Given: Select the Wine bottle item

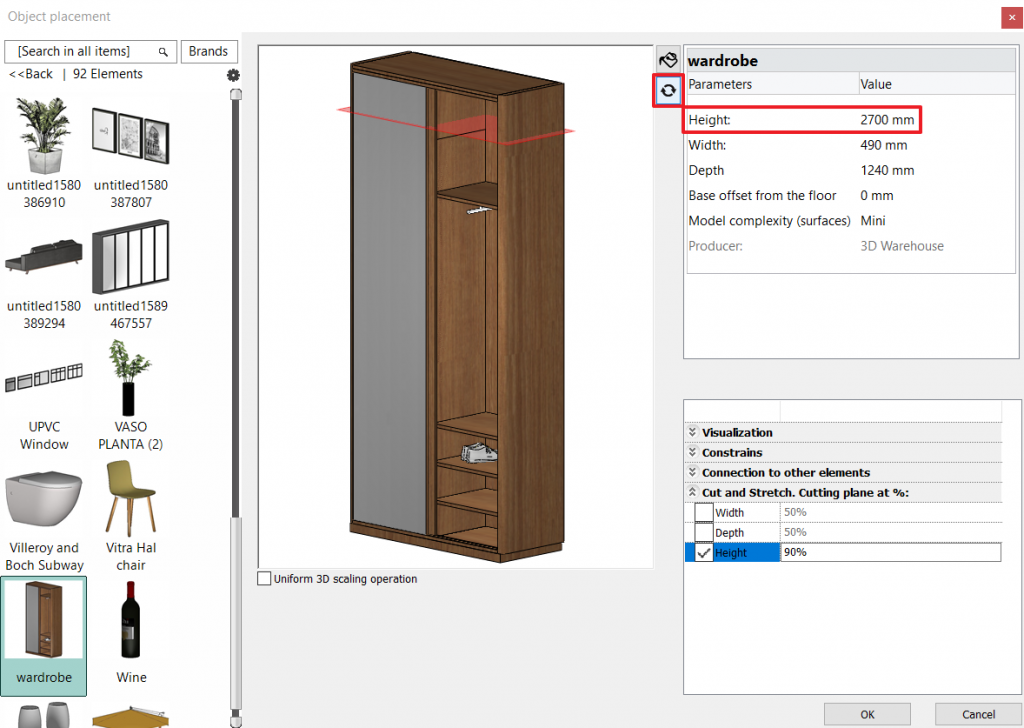Looking at the screenshot, I should pyautogui.click(x=131, y=621).
